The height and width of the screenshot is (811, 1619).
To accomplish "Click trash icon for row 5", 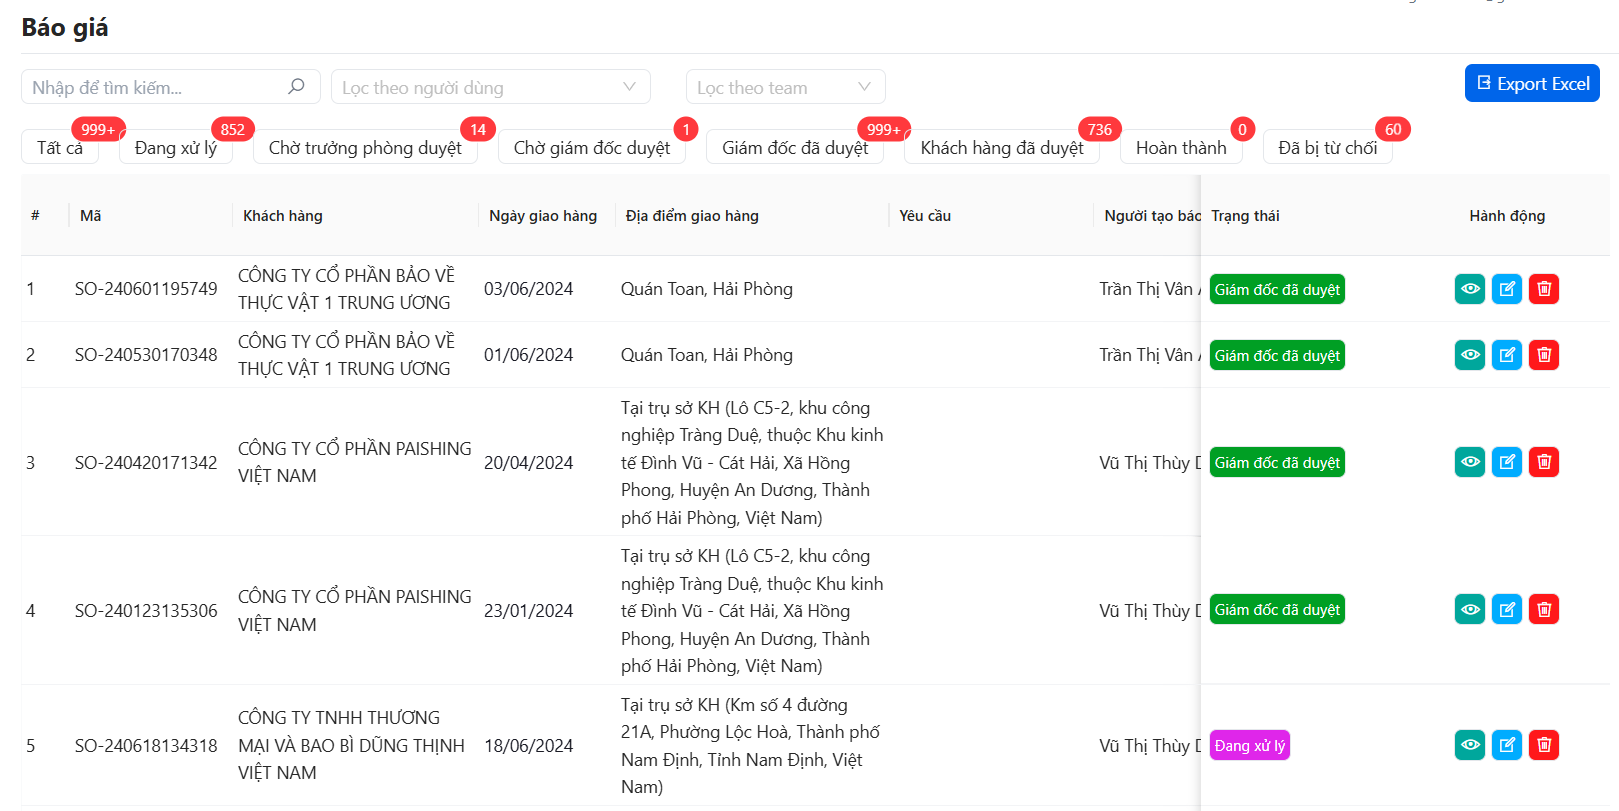I will [1543, 745].
